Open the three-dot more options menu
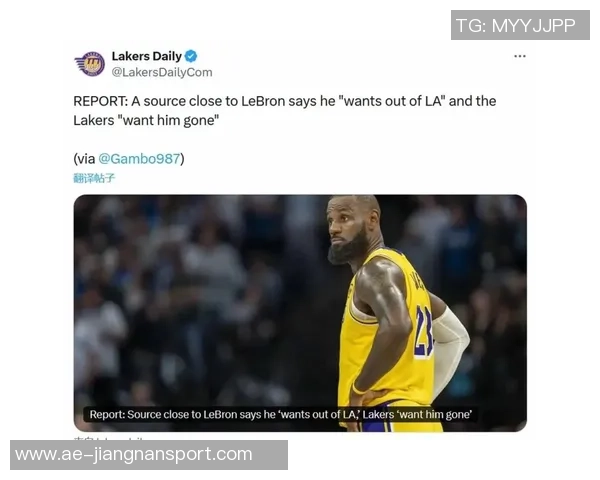This screenshot has width=600, height=480. pos(520,56)
